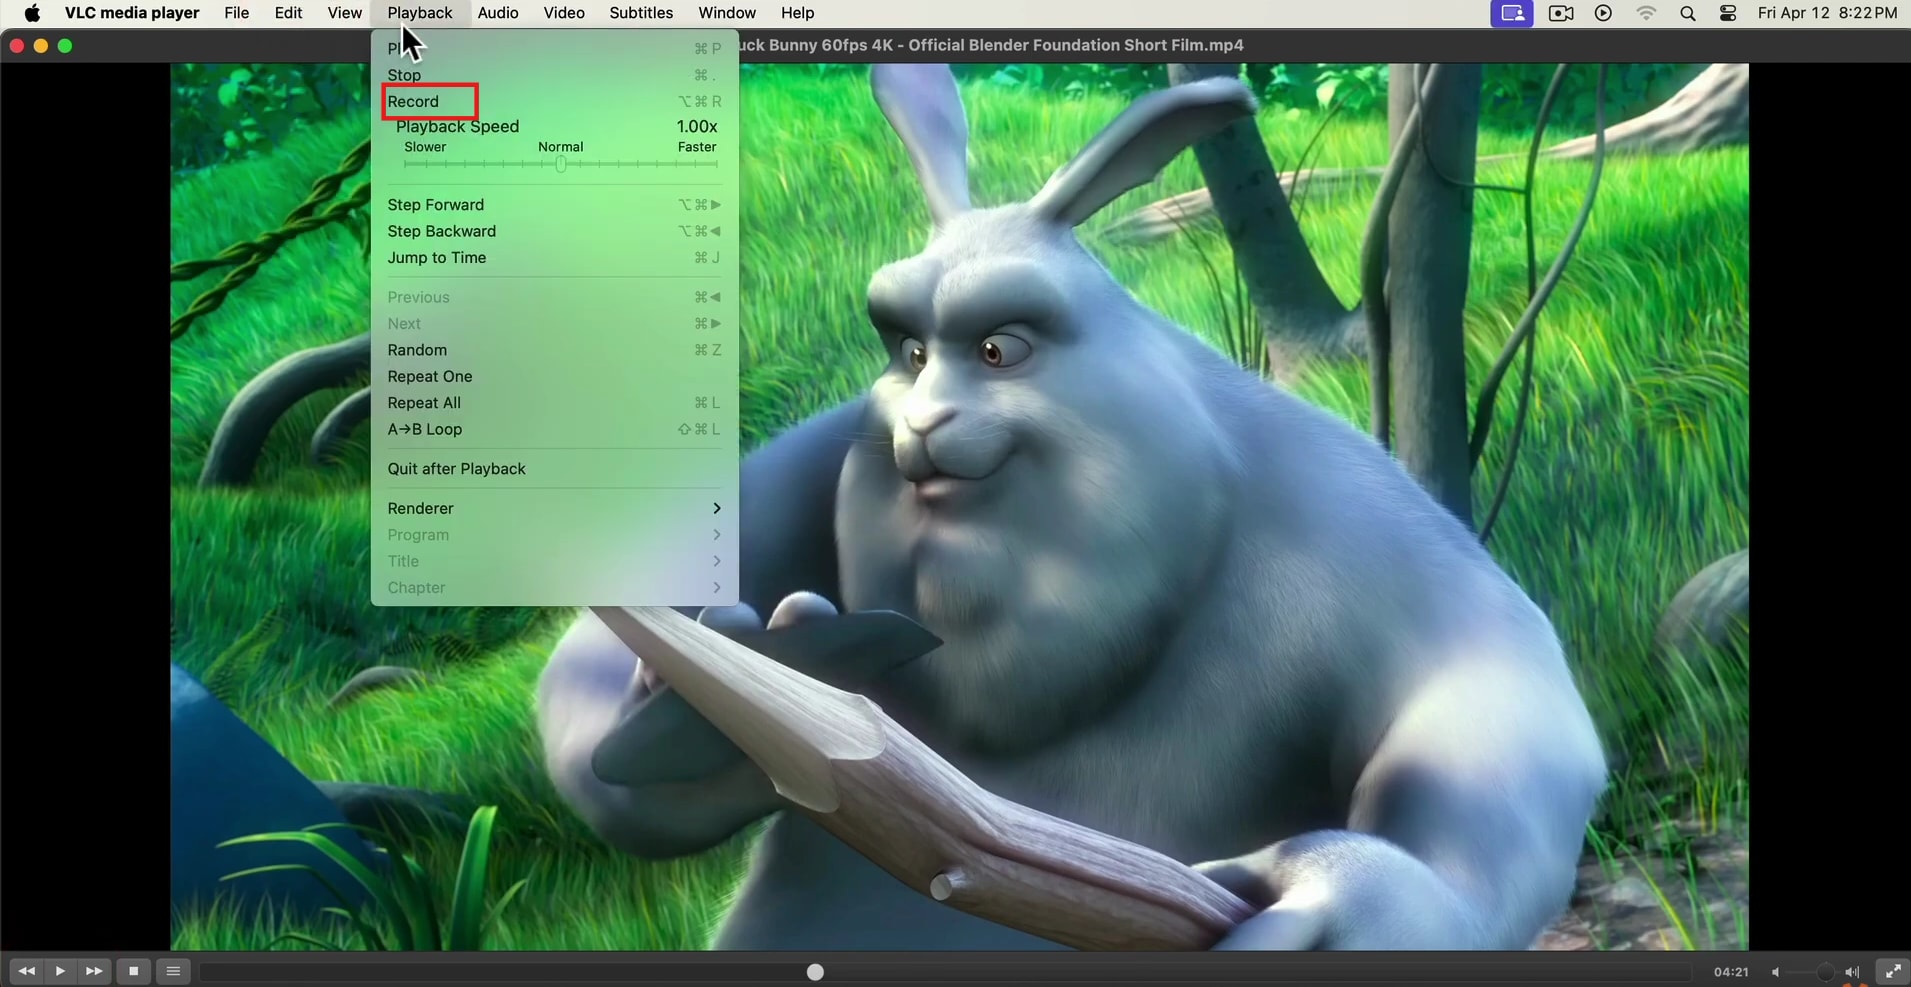The width and height of the screenshot is (1911, 987).
Task: Choose Stop from the Playback menu
Action: pos(554,75)
